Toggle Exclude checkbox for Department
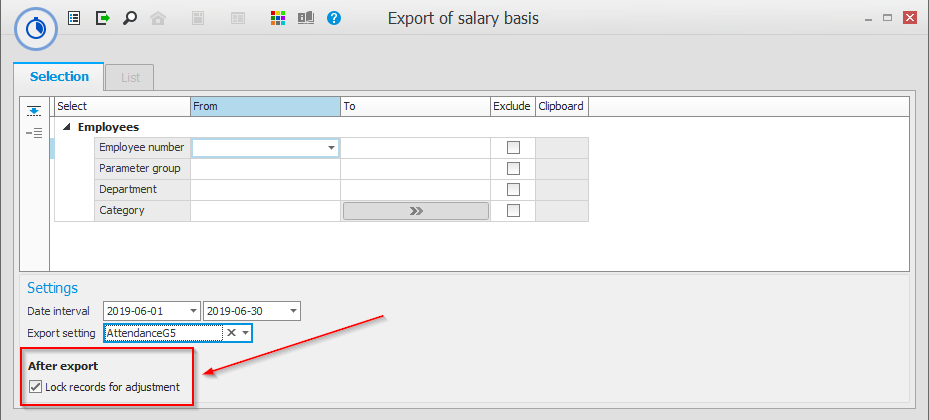Screen dimensions: 929x420 (513, 190)
